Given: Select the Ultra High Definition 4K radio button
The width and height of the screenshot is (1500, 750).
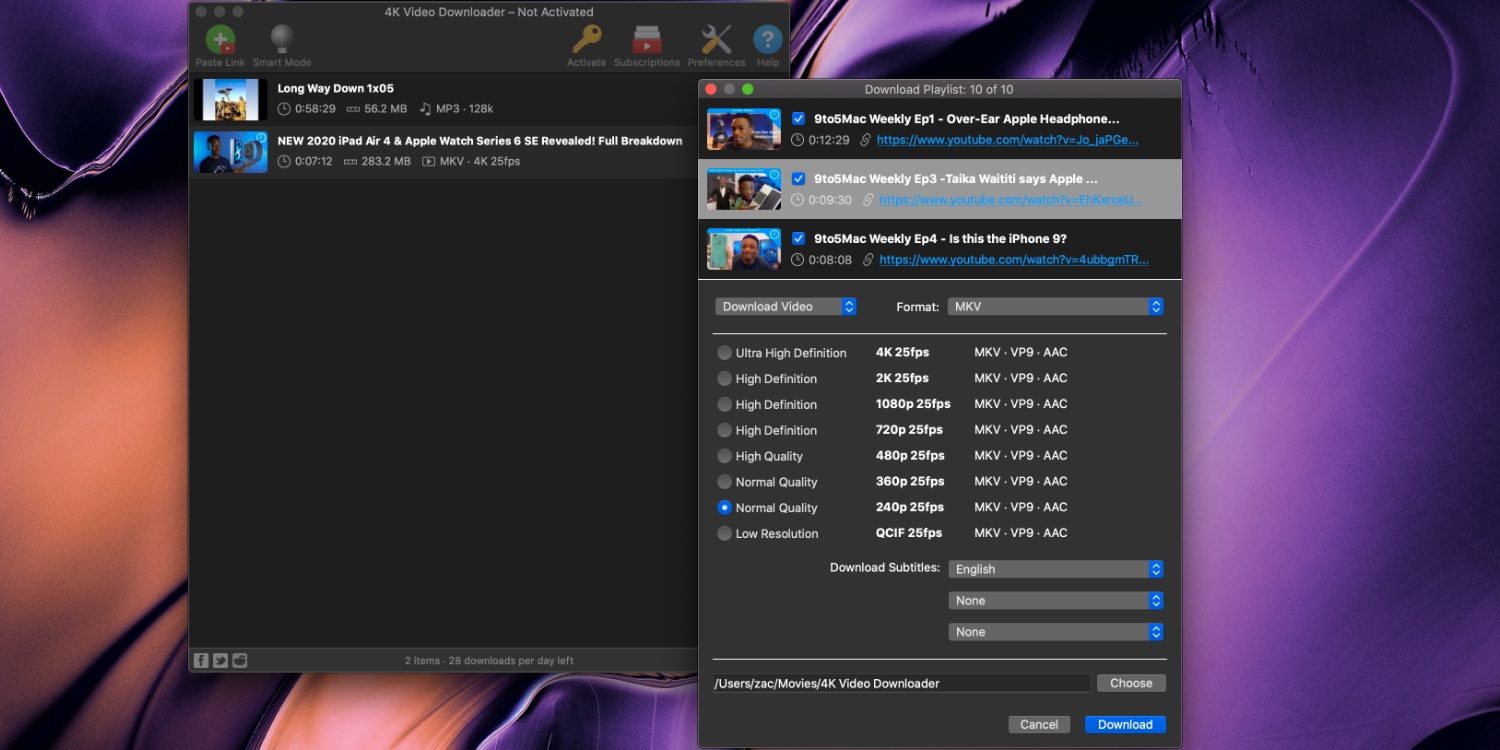Looking at the screenshot, I should (x=725, y=353).
